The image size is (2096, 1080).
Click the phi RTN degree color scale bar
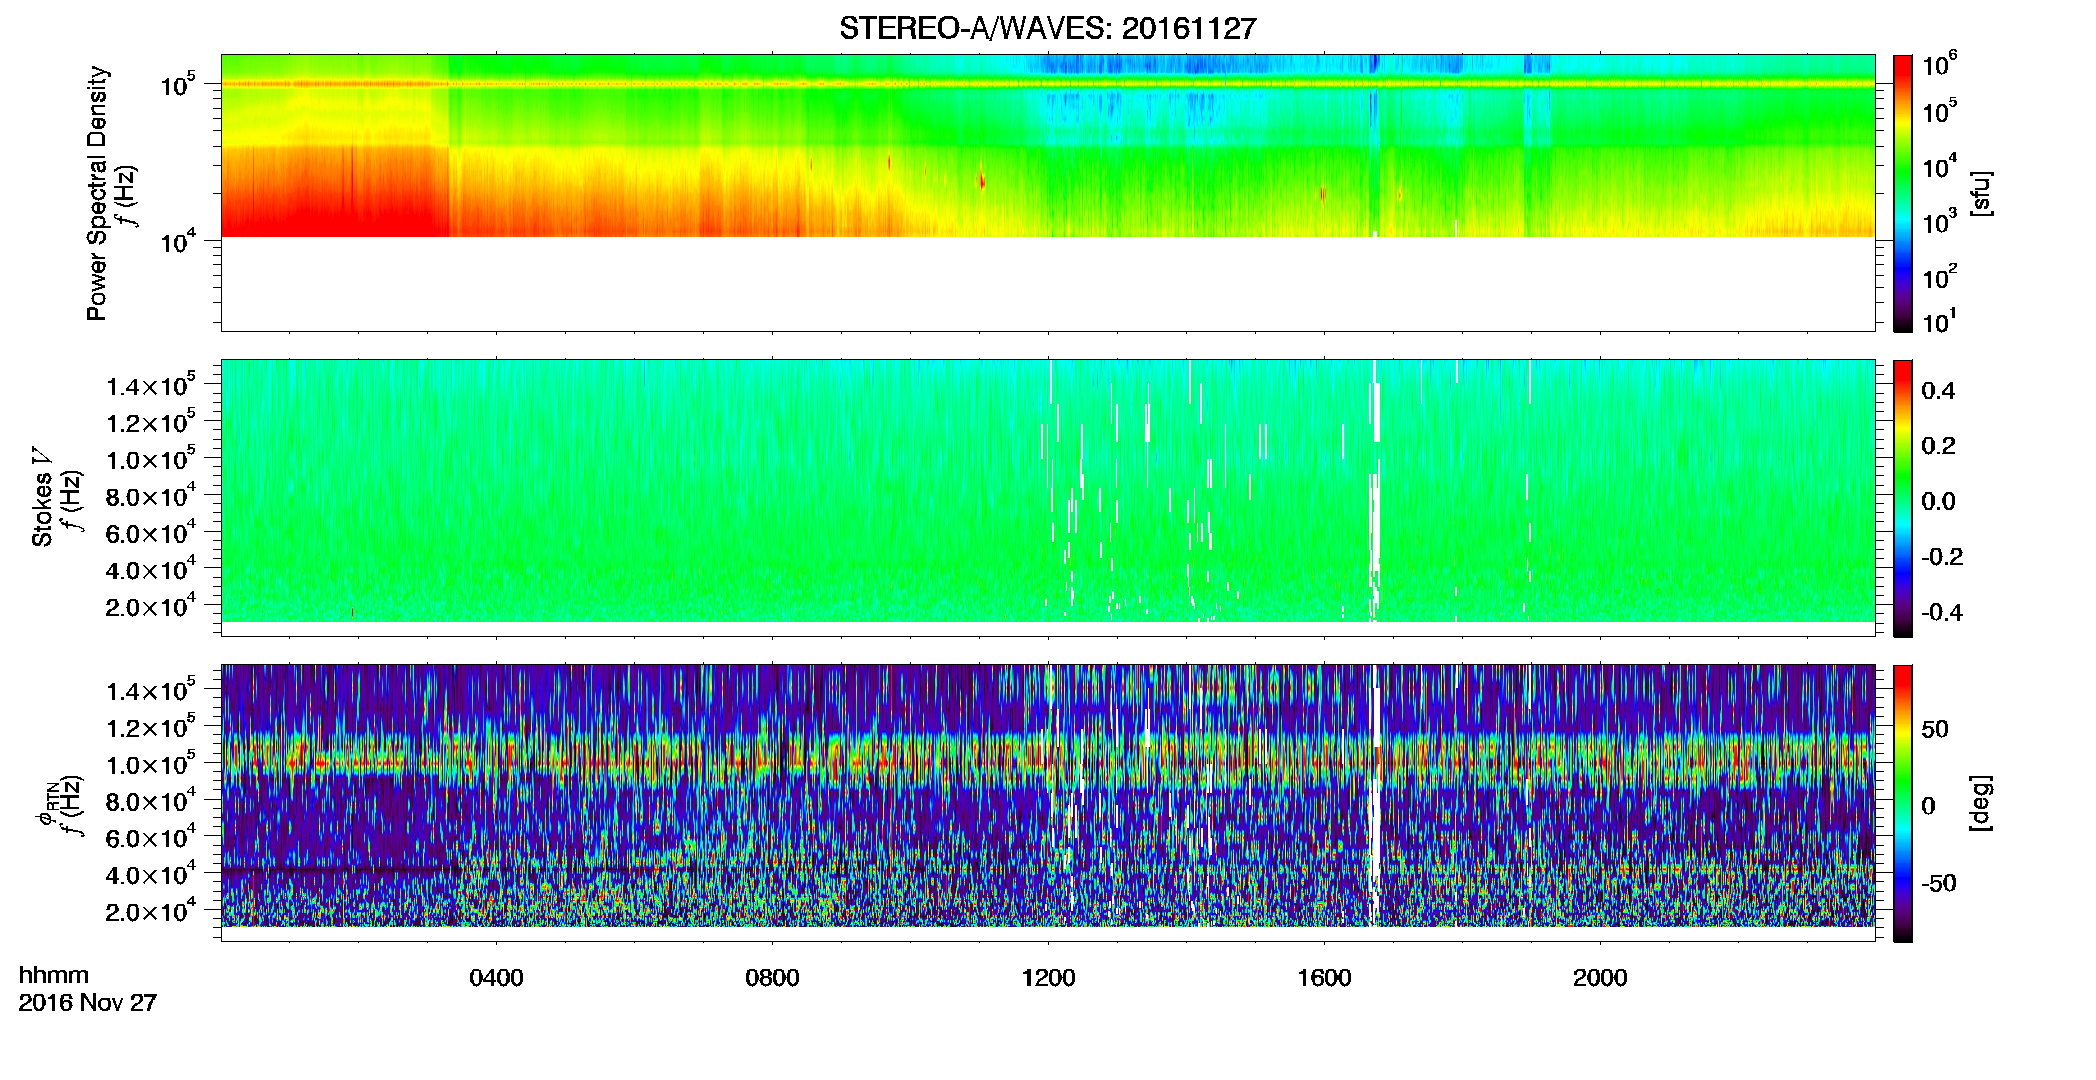[x=1903, y=803]
